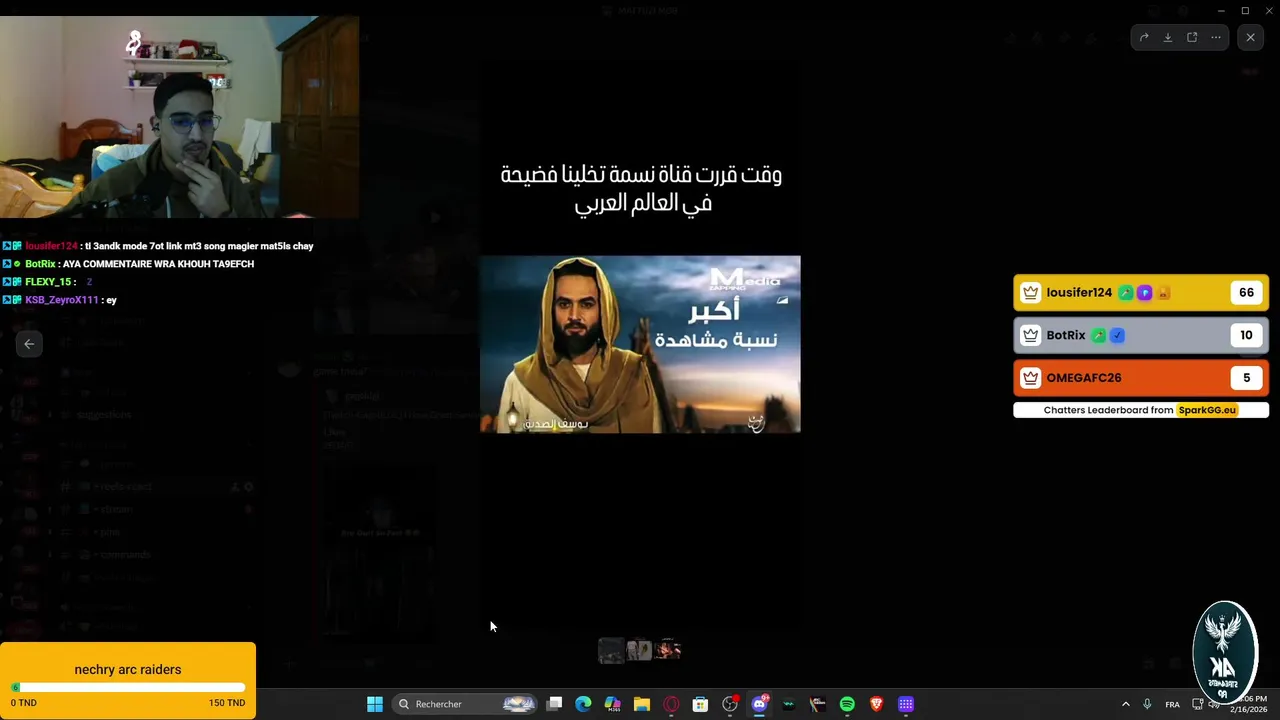Open the OBS Studio taskbar icon with red badge
This screenshot has width=1280, height=720.
point(730,704)
